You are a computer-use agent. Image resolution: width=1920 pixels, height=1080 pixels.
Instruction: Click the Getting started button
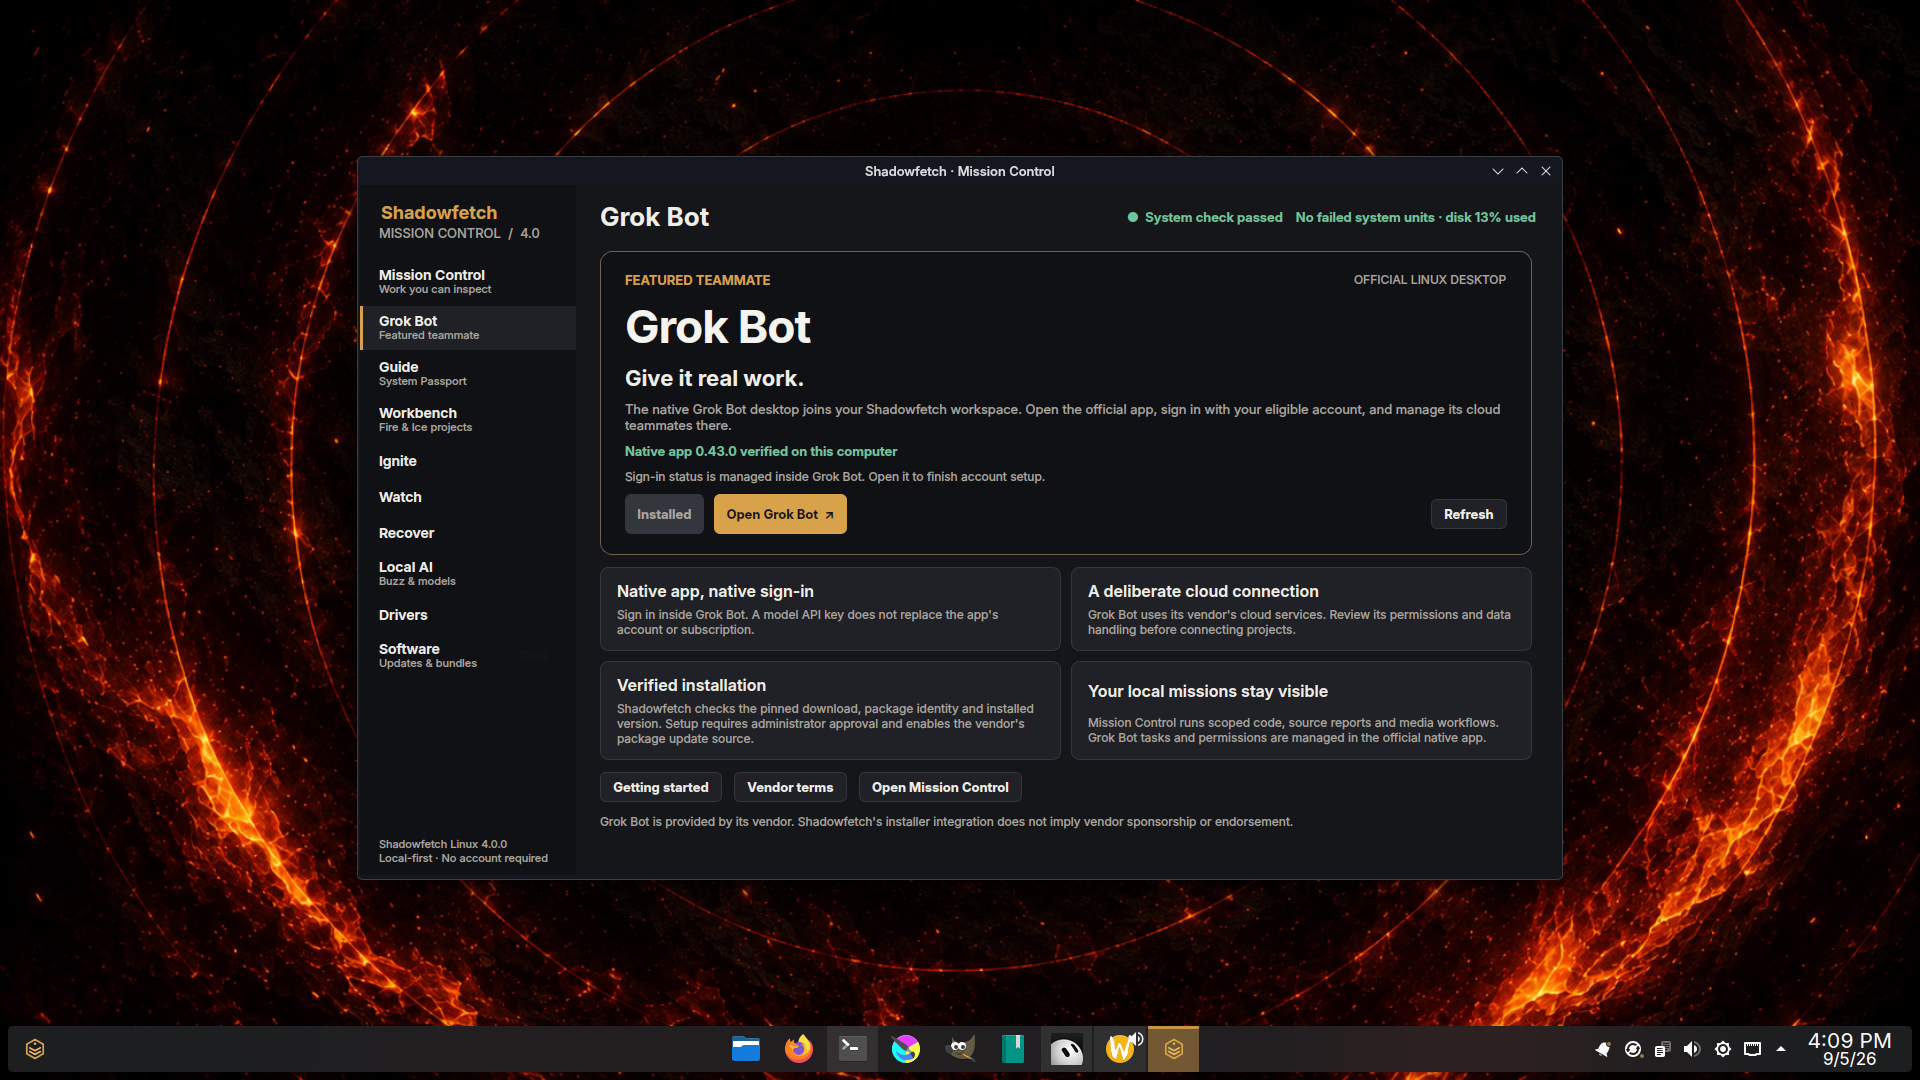660,787
